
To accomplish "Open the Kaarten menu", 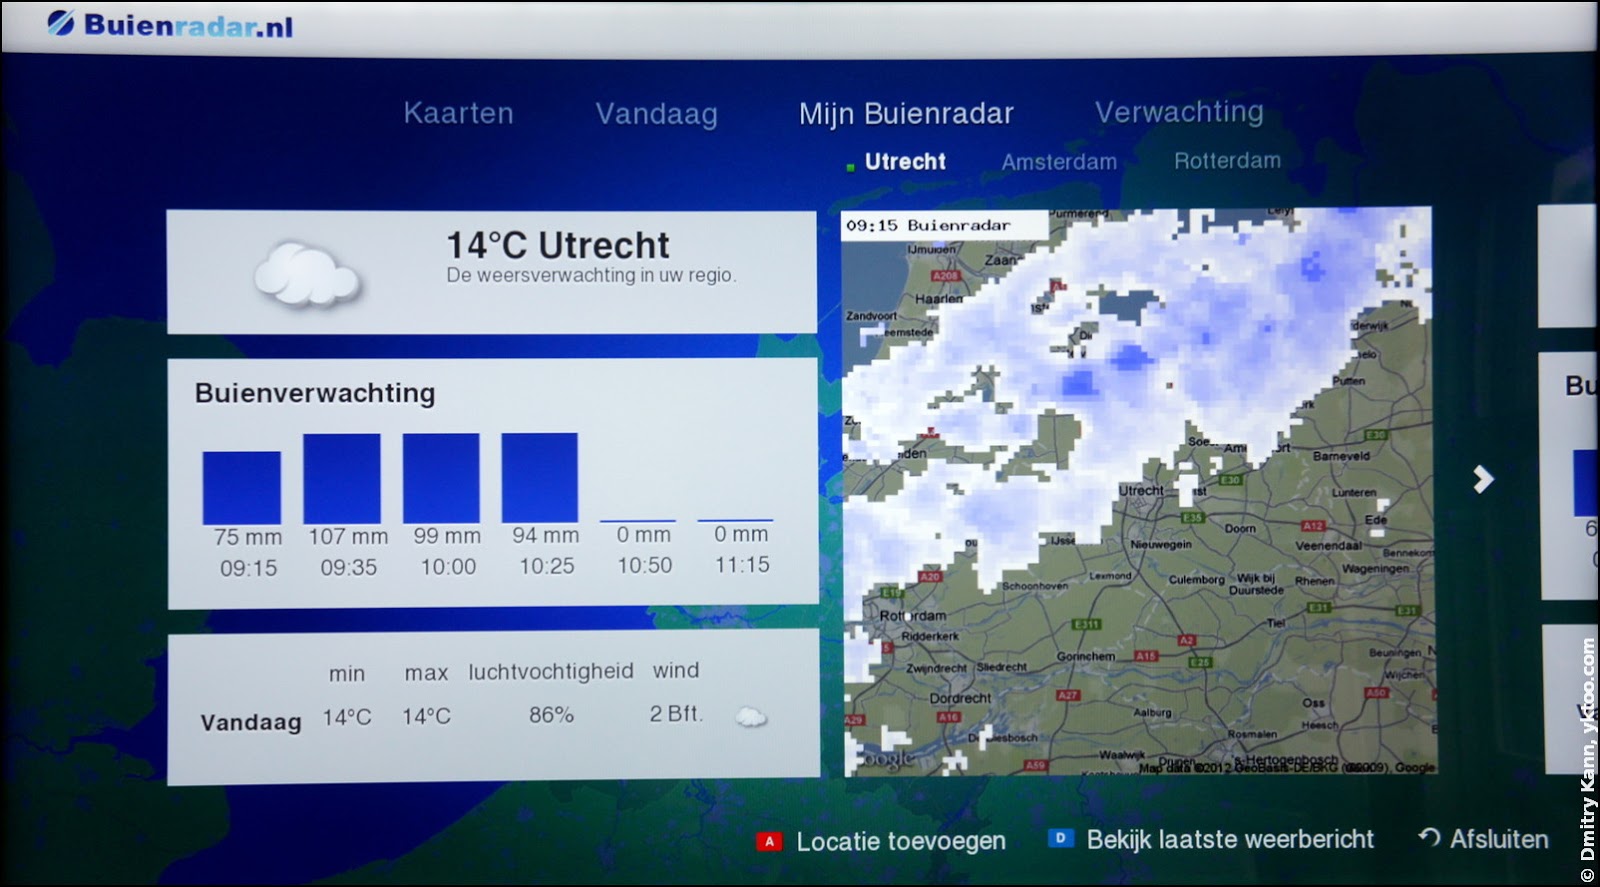I will pyautogui.click(x=458, y=113).
